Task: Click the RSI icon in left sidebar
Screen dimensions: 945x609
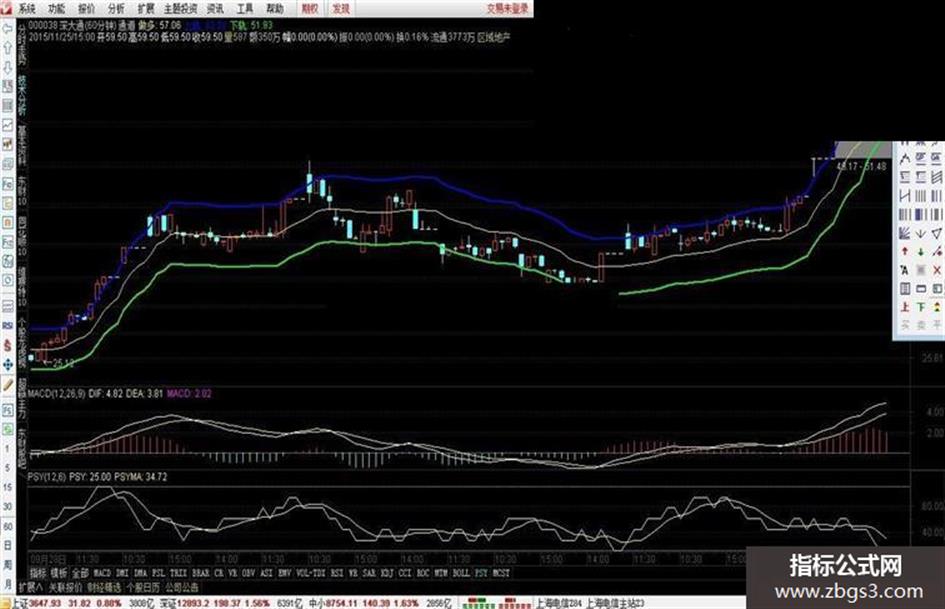Action: 8,326
